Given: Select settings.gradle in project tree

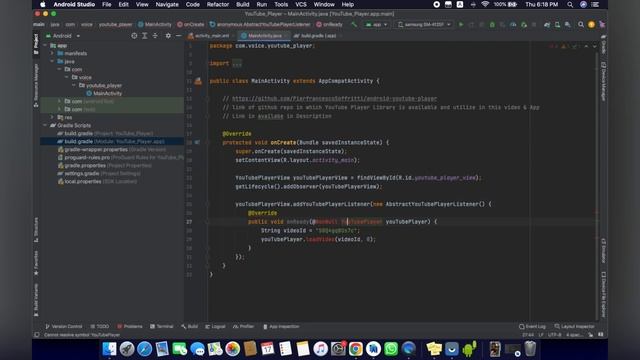Looking at the screenshot, I should pyautogui.click(x=100, y=173).
